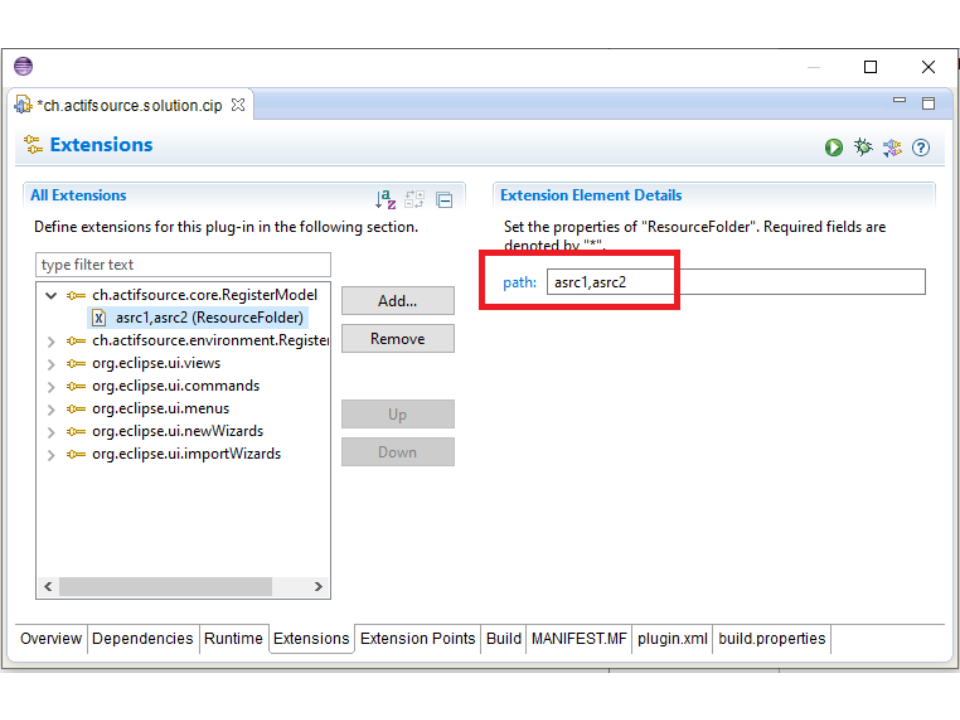Maximize the editor area using the editor maximize icon
Viewport: 960px width, 720px height.
(x=928, y=103)
